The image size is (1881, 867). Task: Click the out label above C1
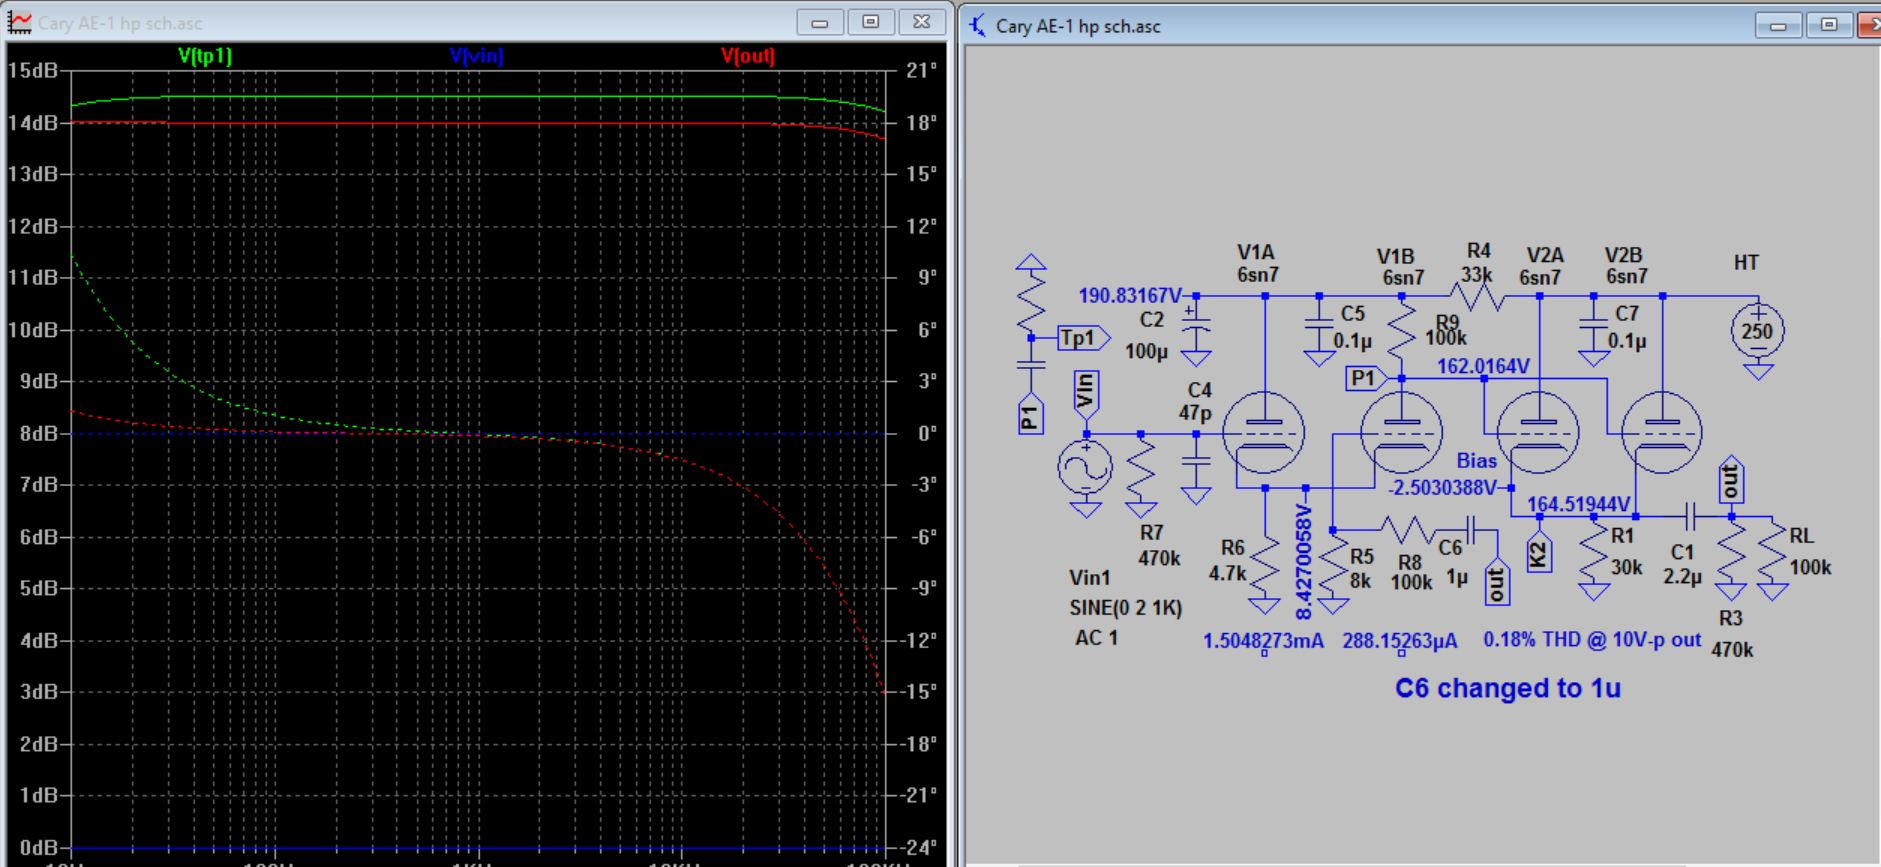click(x=1731, y=481)
